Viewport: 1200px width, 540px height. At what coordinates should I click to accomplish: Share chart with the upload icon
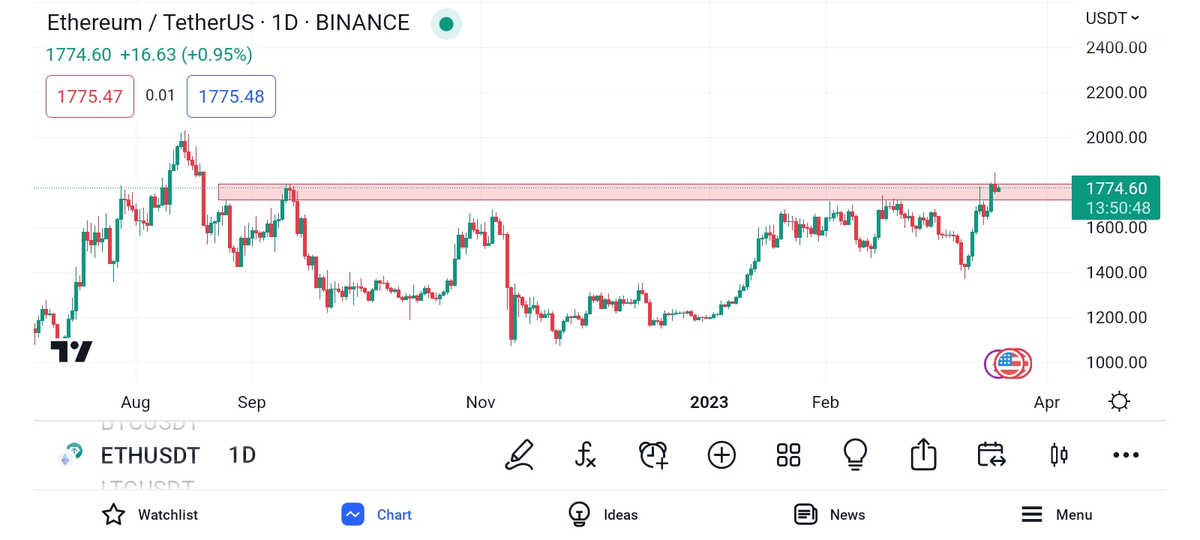[x=923, y=455]
